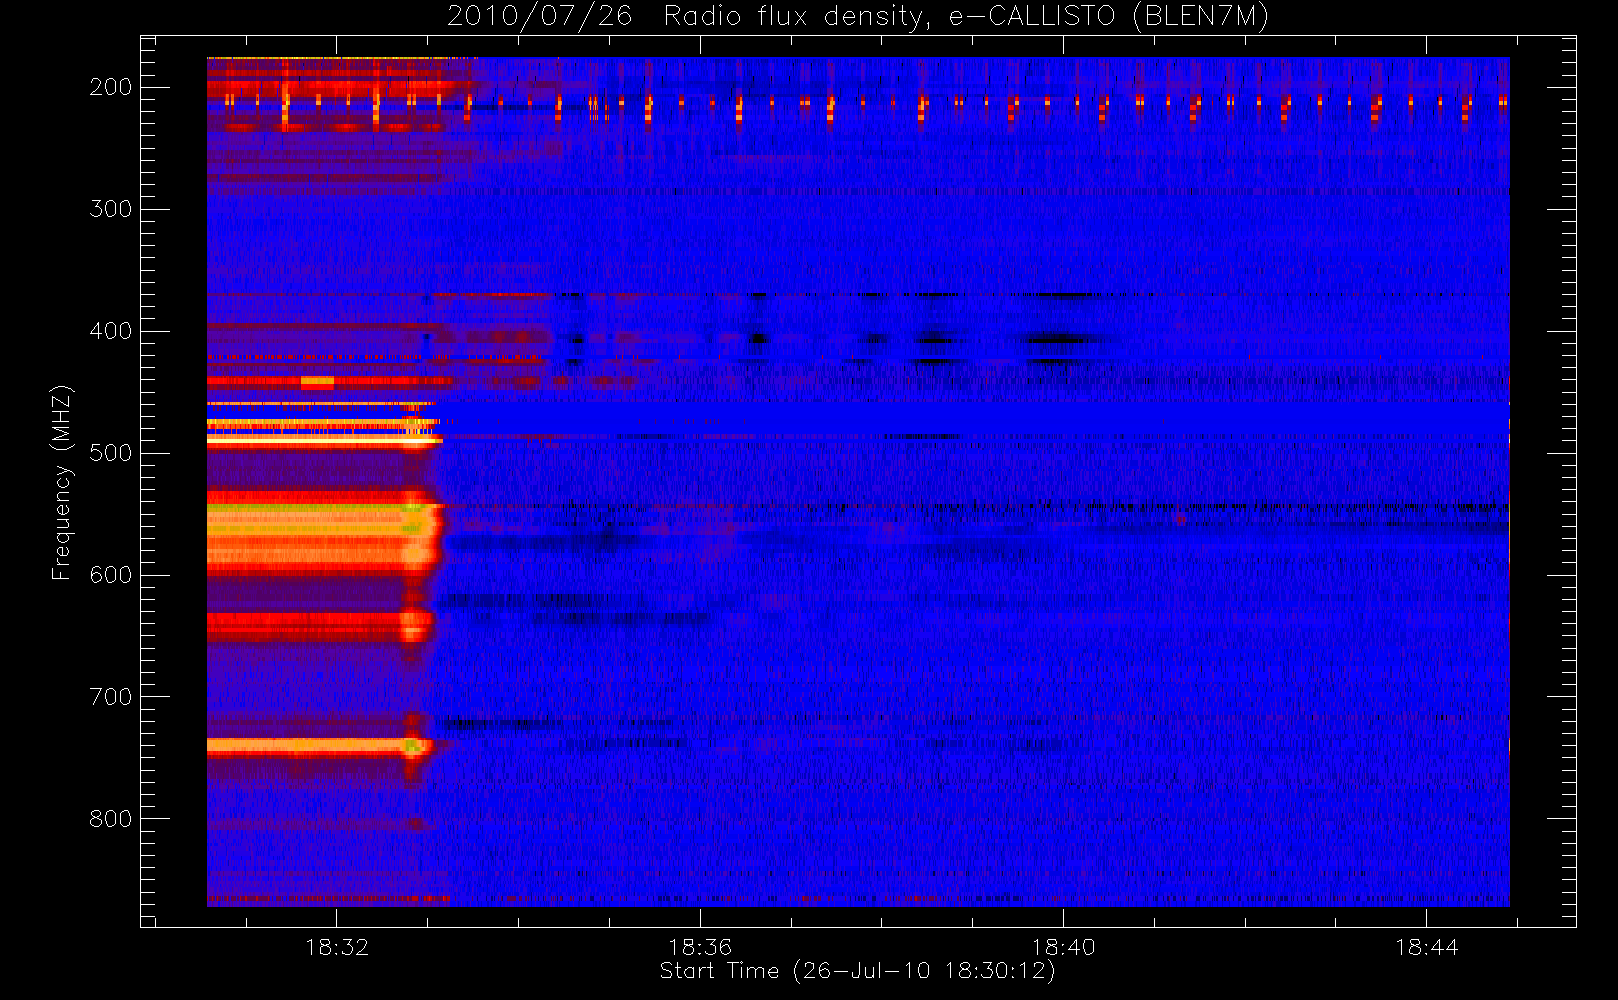1618x1000 pixels.
Task: Click the 'Frequency (MHz)' axis label
Action: pos(62,482)
